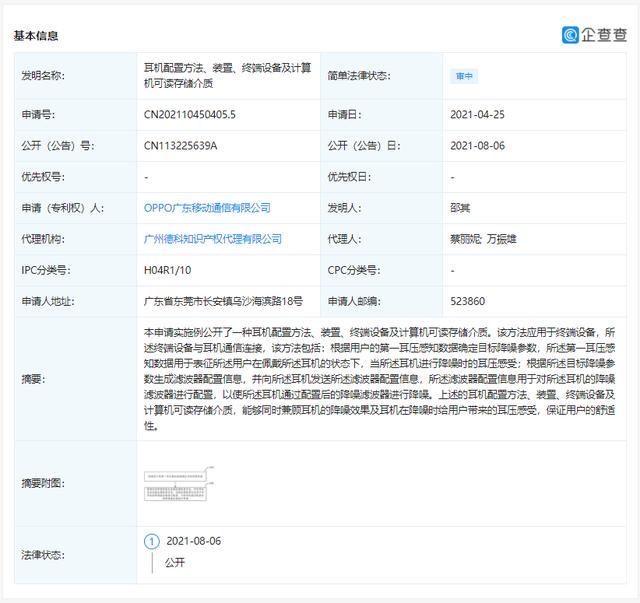
Task: Open the 广州德科知识产权代理有限公司 agency link
Action: point(213,239)
